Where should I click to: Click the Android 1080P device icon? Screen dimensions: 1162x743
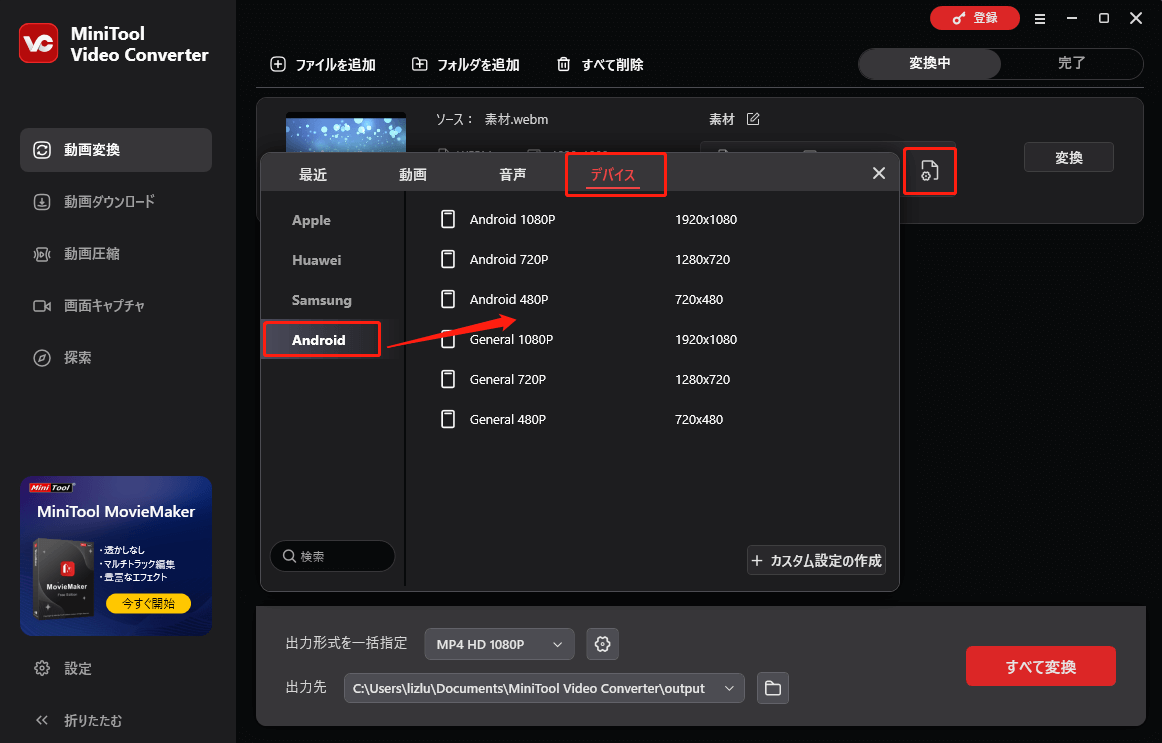click(x=448, y=219)
